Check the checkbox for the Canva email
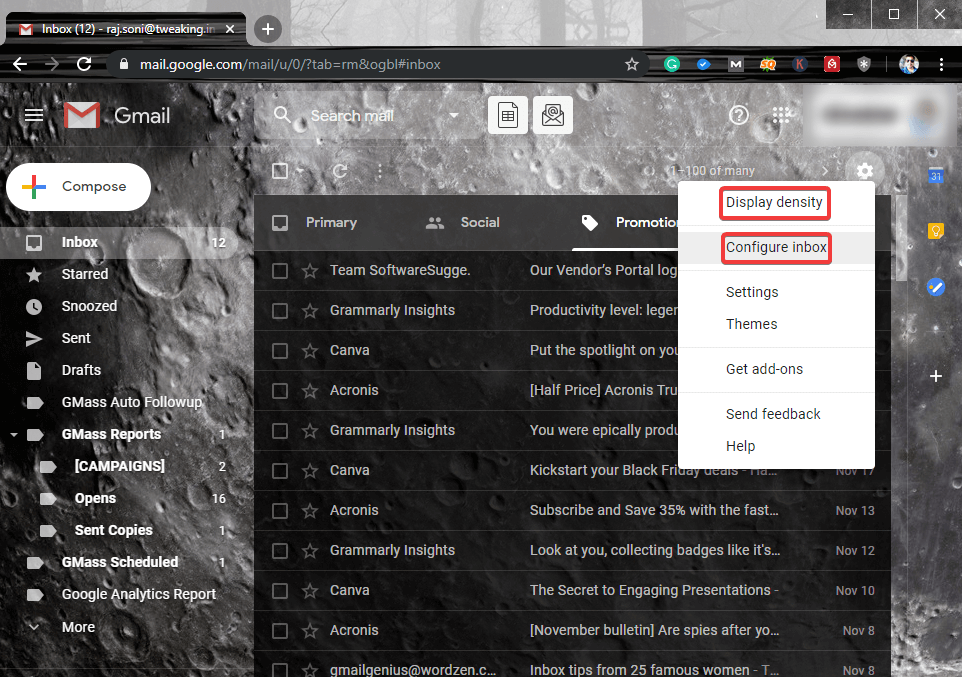 pos(279,350)
